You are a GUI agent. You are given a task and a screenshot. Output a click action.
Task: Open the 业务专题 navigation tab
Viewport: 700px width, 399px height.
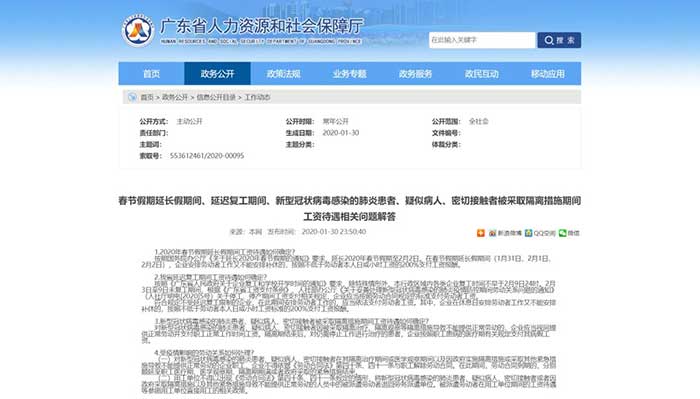350,74
